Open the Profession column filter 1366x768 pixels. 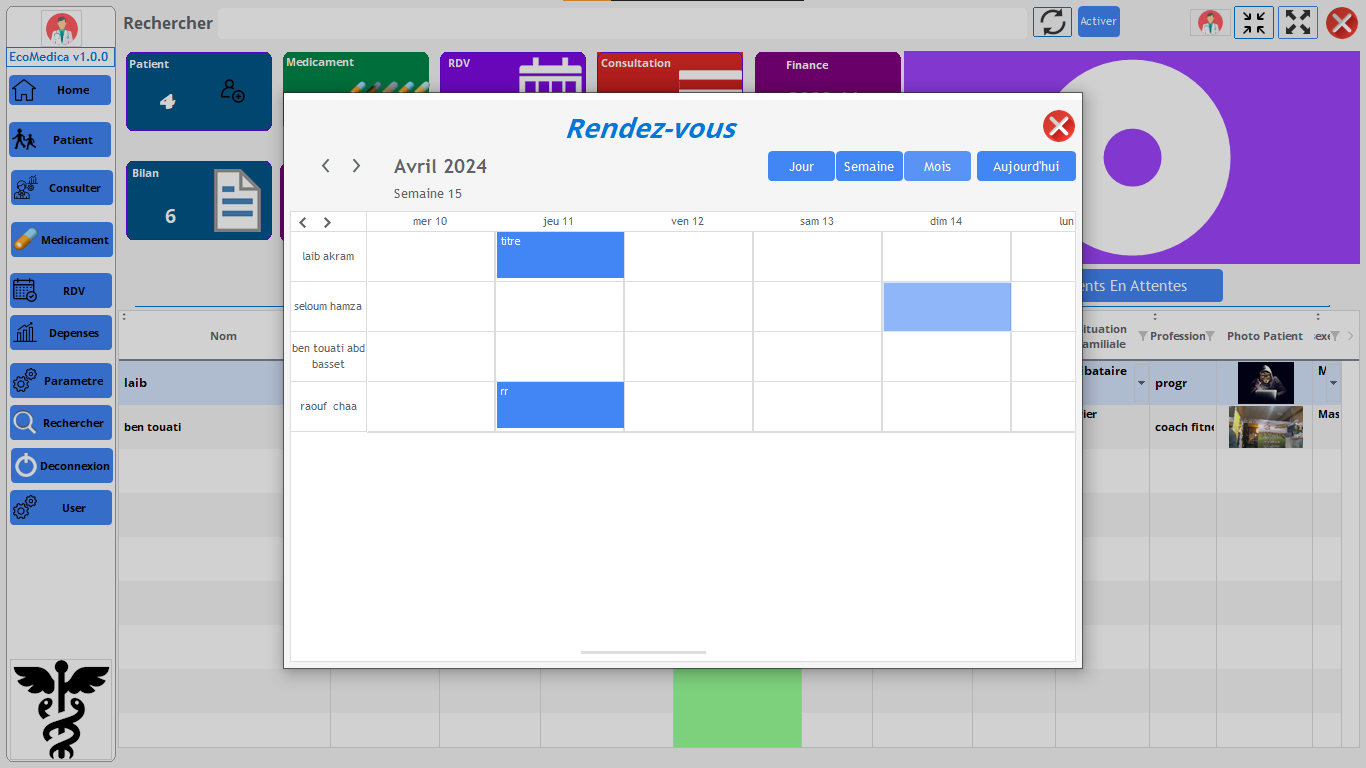pyautogui.click(x=1210, y=336)
